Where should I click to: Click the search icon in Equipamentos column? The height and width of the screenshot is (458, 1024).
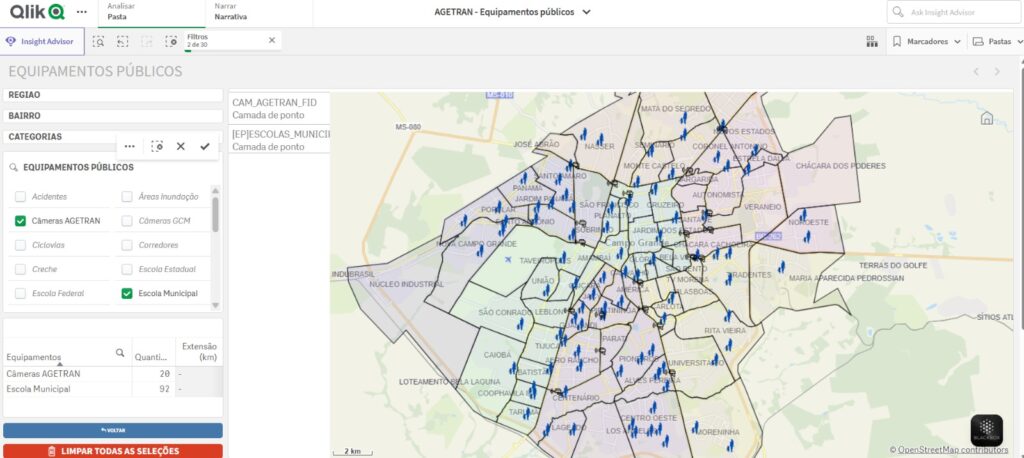pyautogui.click(x=120, y=353)
